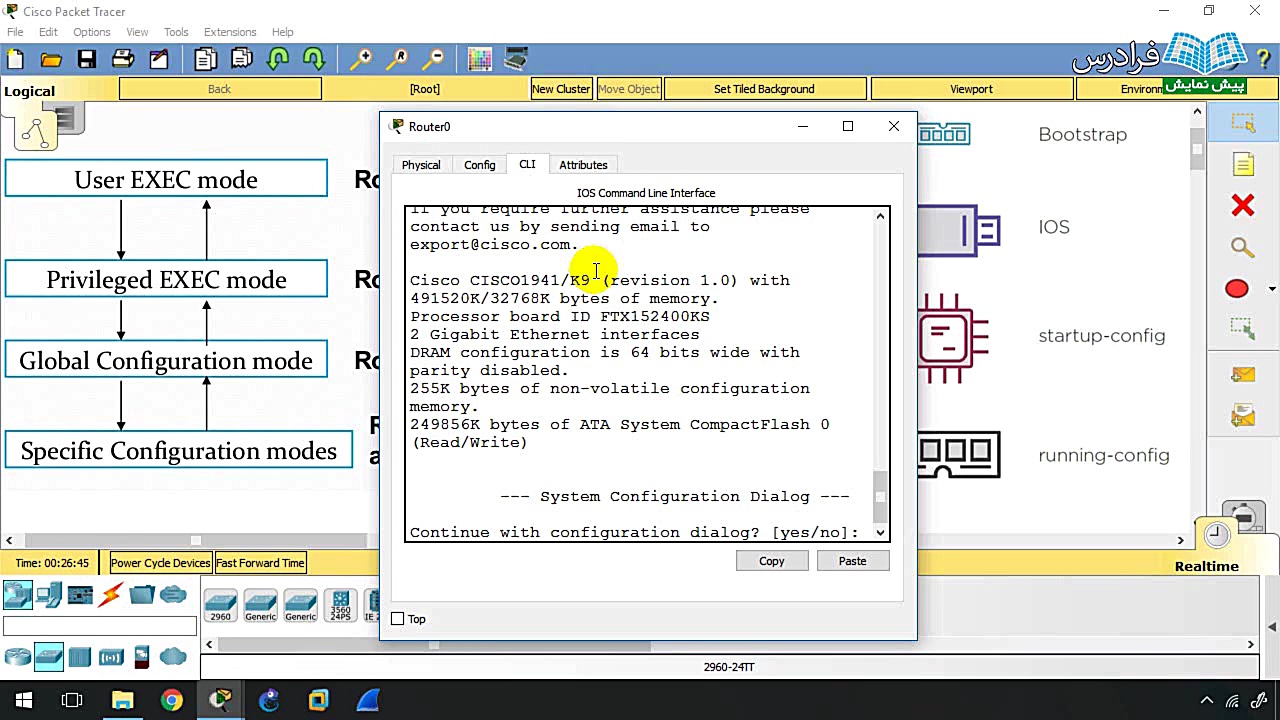Pick the 3560 24PS switch device
This screenshot has width=1280, height=720.
click(x=341, y=605)
